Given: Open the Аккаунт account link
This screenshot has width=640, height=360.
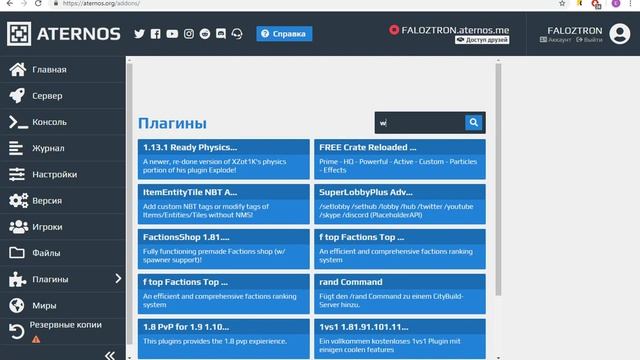Looking at the screenshot, I should click(x=556, y=40).
